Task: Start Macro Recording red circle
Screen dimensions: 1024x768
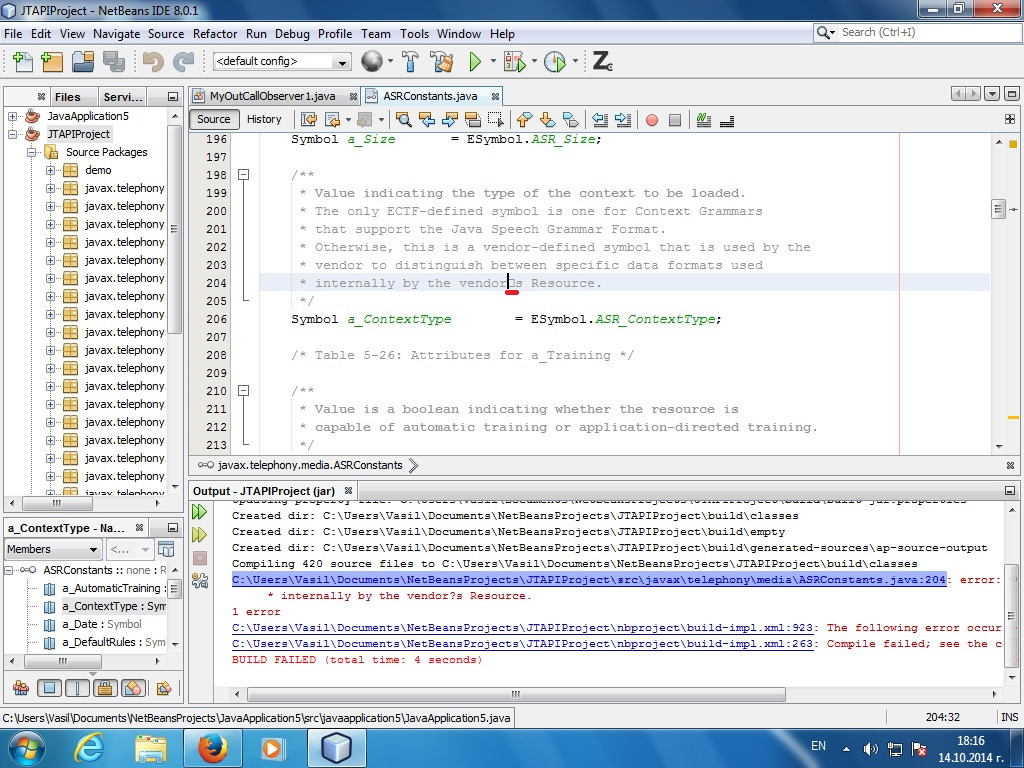Action: (652, 120)
